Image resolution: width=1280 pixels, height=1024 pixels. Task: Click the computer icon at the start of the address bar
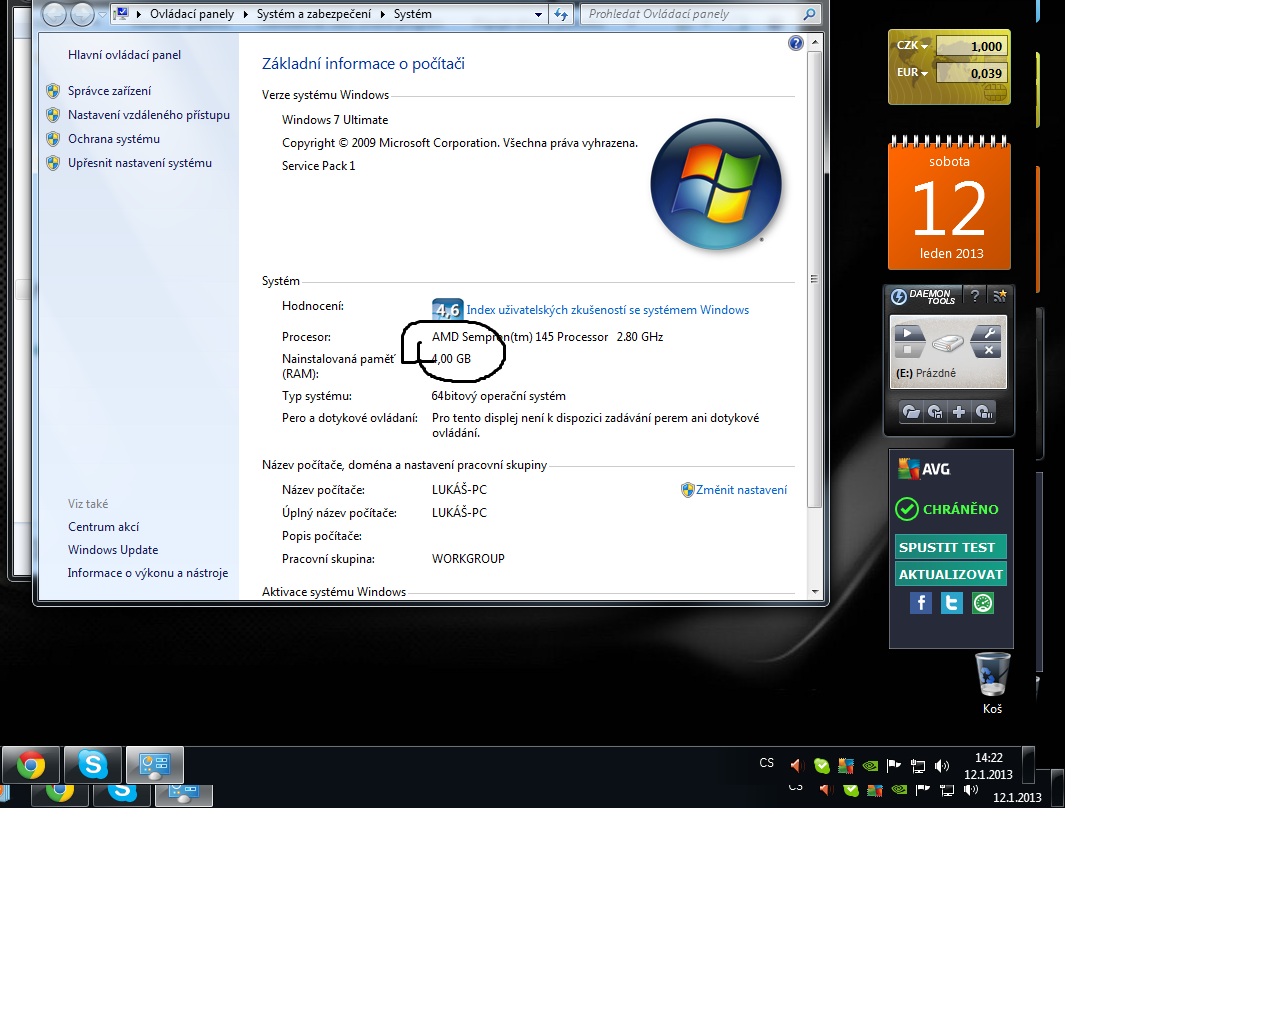tap(122, 14)
